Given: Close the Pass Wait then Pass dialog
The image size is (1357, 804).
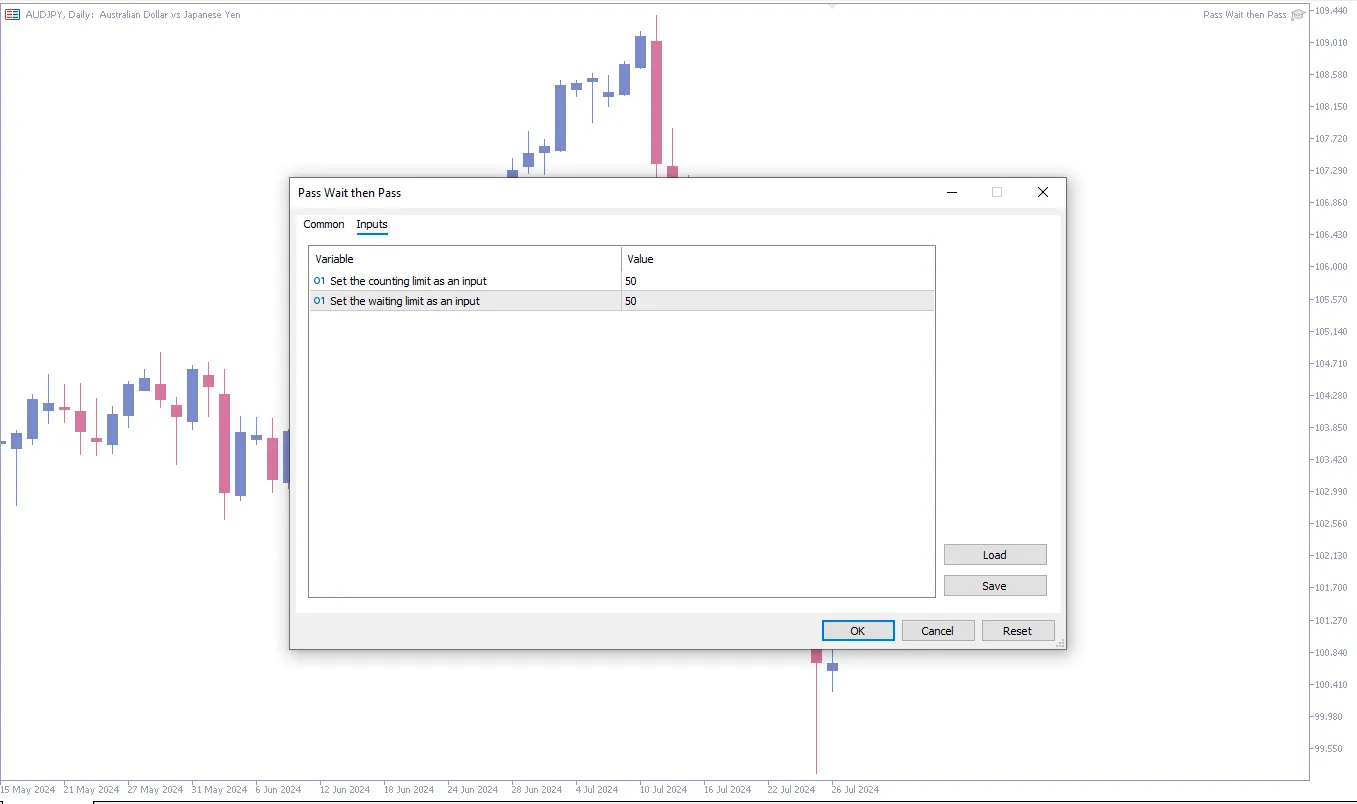Looking at the screenshot, I should 1043,192.
